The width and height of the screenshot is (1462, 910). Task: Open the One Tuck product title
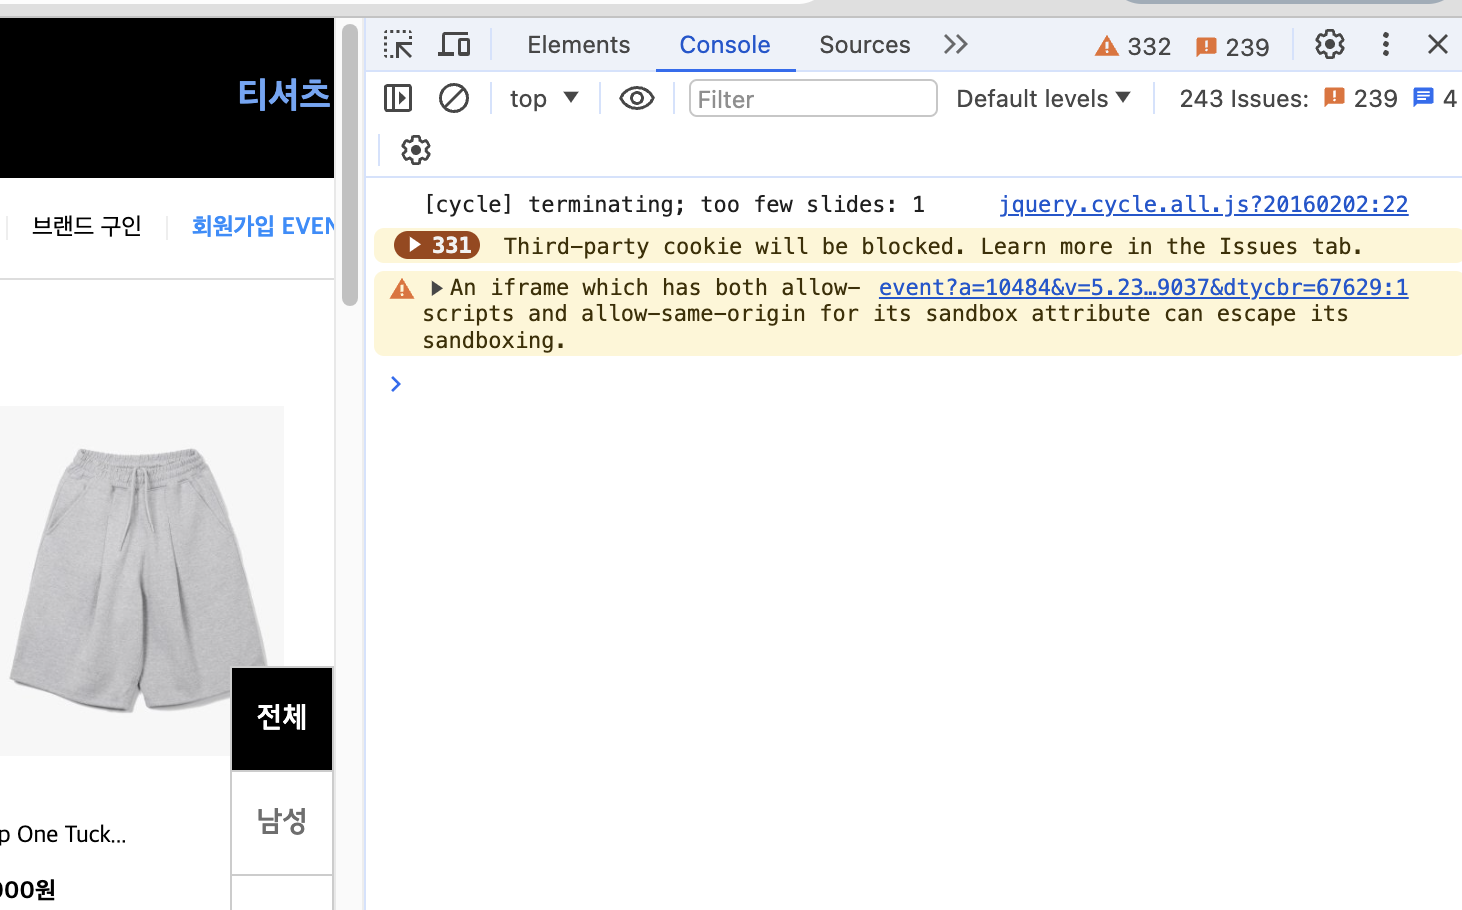click(63, 834)
